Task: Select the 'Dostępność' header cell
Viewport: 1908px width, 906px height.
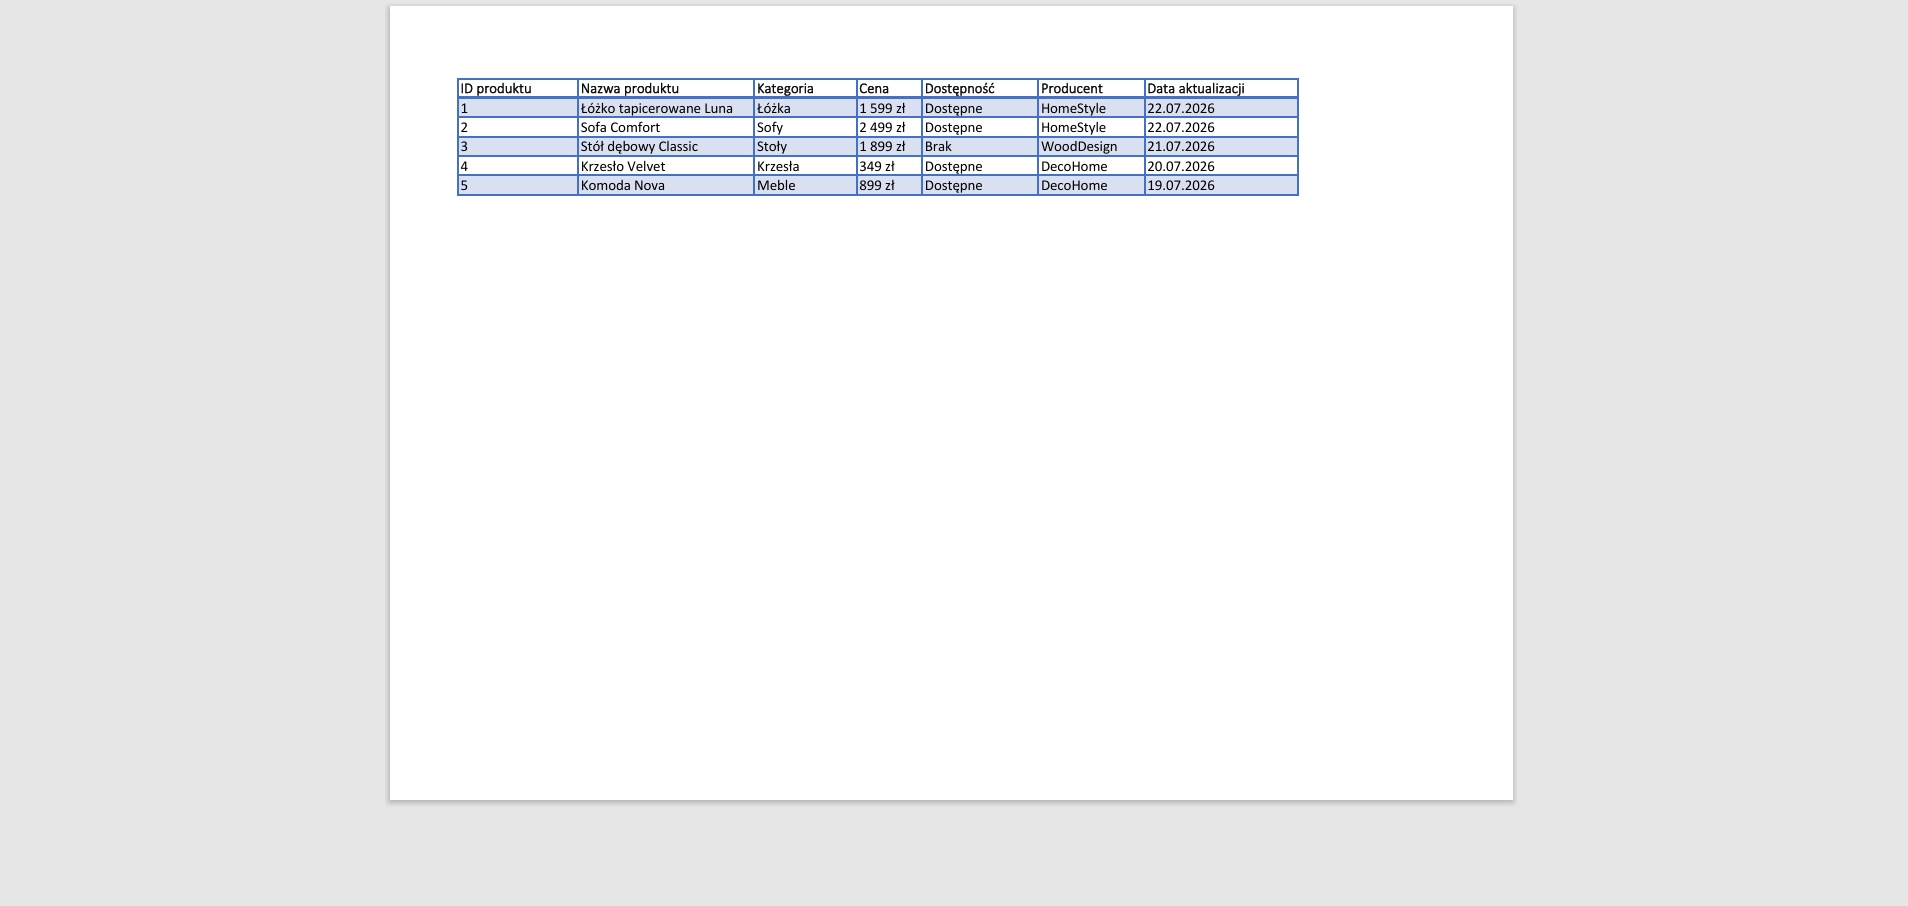Action: point(980,89)
